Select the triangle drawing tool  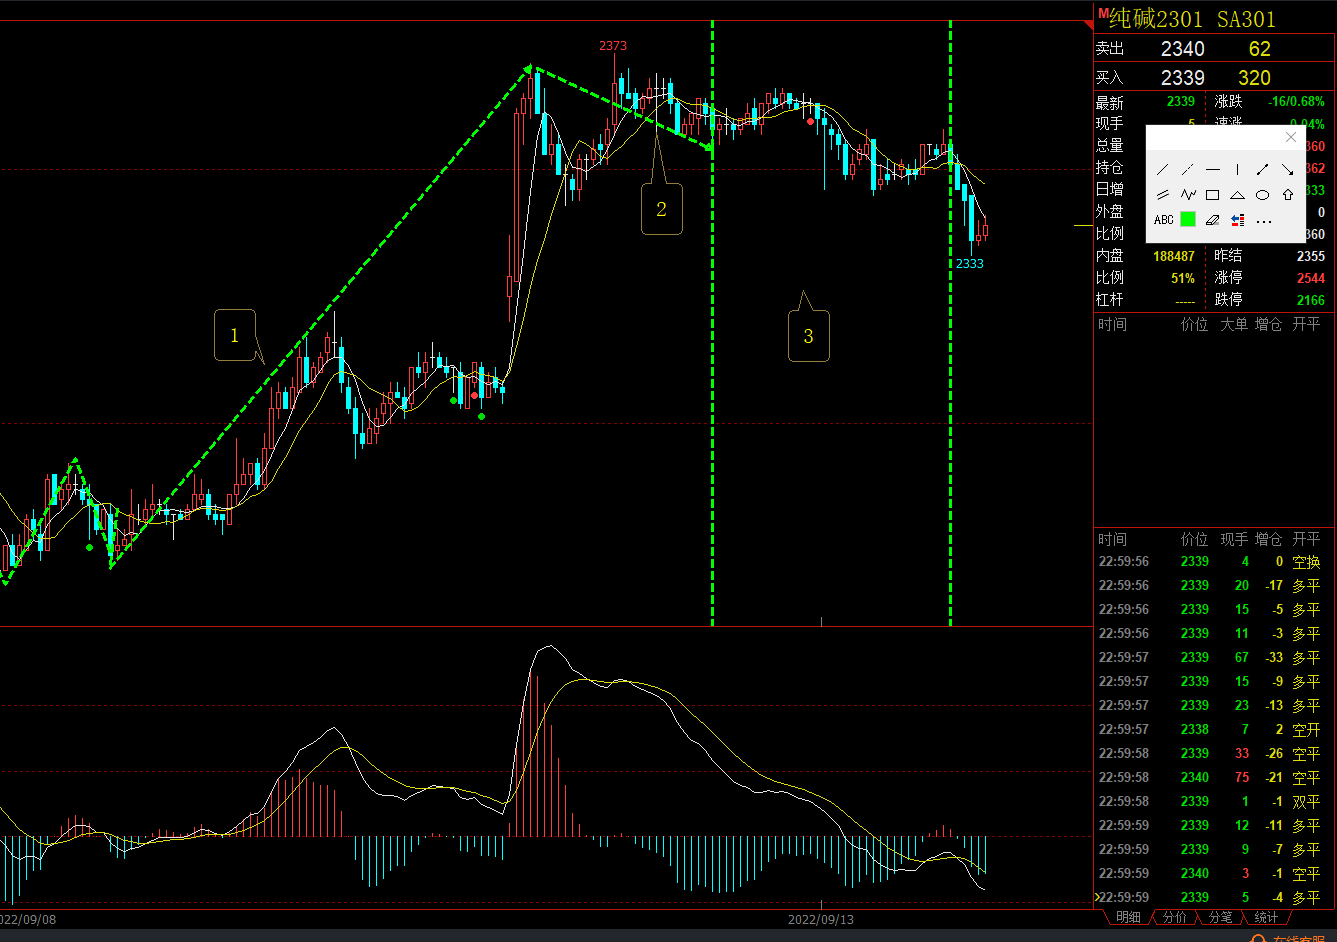pos(1237,195)
